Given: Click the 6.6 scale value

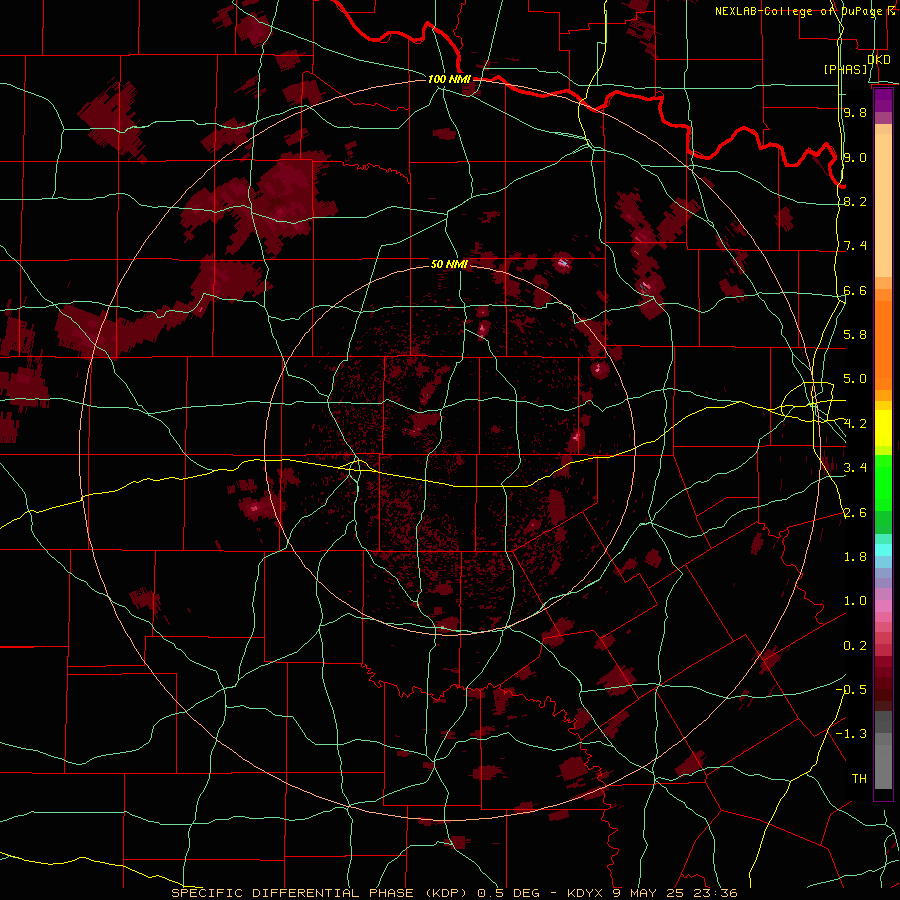Looking at the screenshot, I should pos(855,290).
